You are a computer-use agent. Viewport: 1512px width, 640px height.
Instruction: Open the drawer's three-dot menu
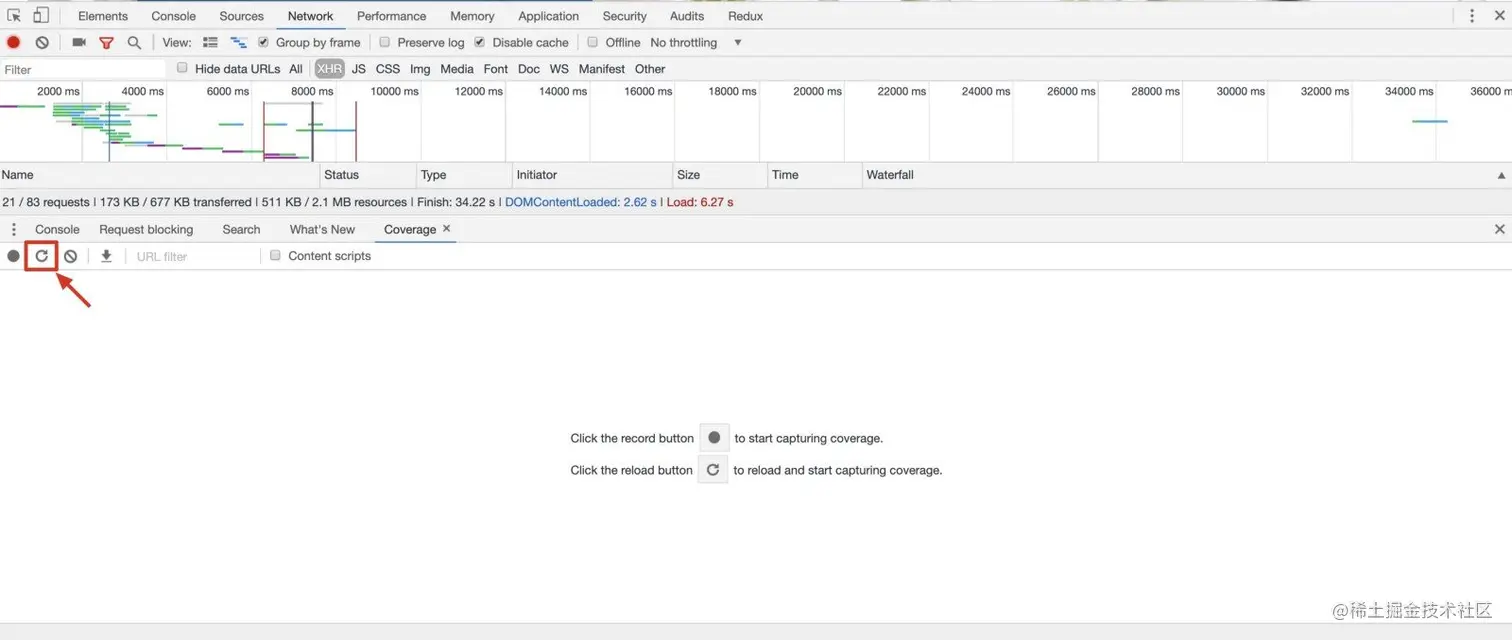tap(14, 229)
